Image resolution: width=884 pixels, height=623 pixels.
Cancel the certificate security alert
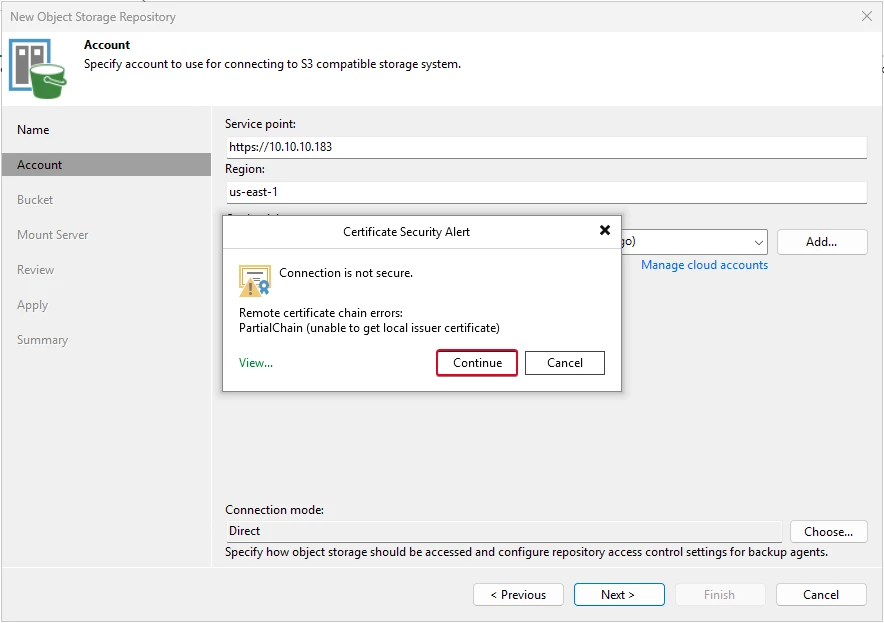tap(564, 363)
